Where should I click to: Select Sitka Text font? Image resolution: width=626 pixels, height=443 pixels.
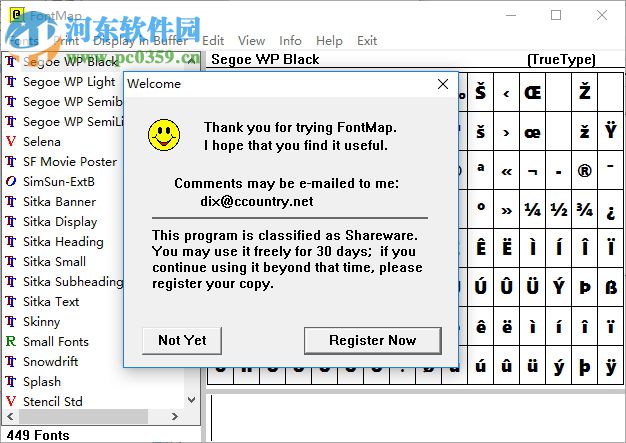tap(51, 301)
